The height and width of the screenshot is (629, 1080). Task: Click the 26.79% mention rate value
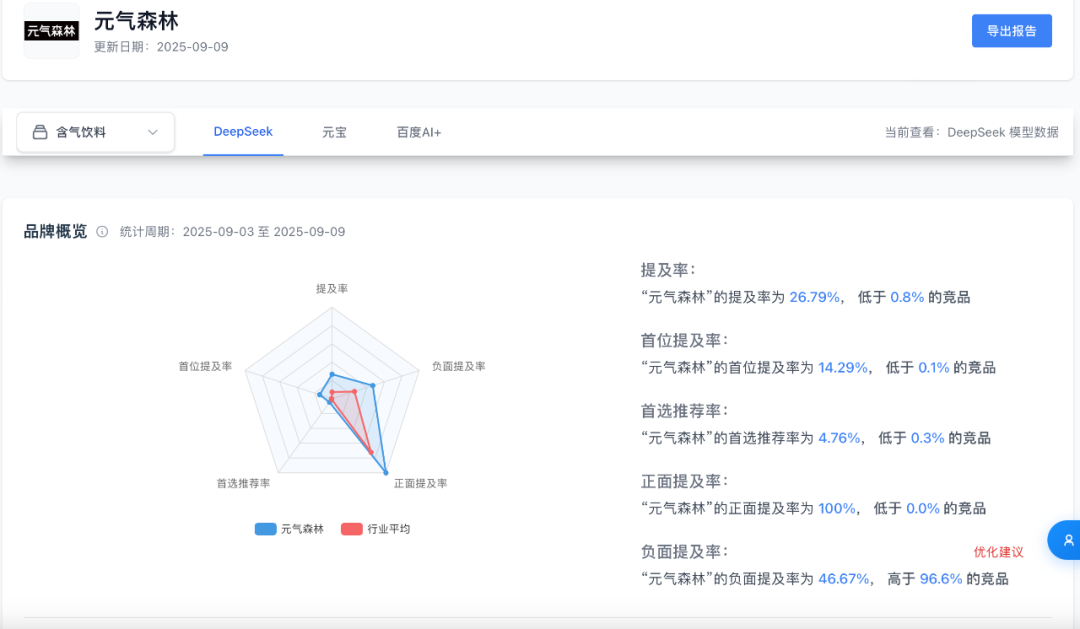tap(814, 297)
